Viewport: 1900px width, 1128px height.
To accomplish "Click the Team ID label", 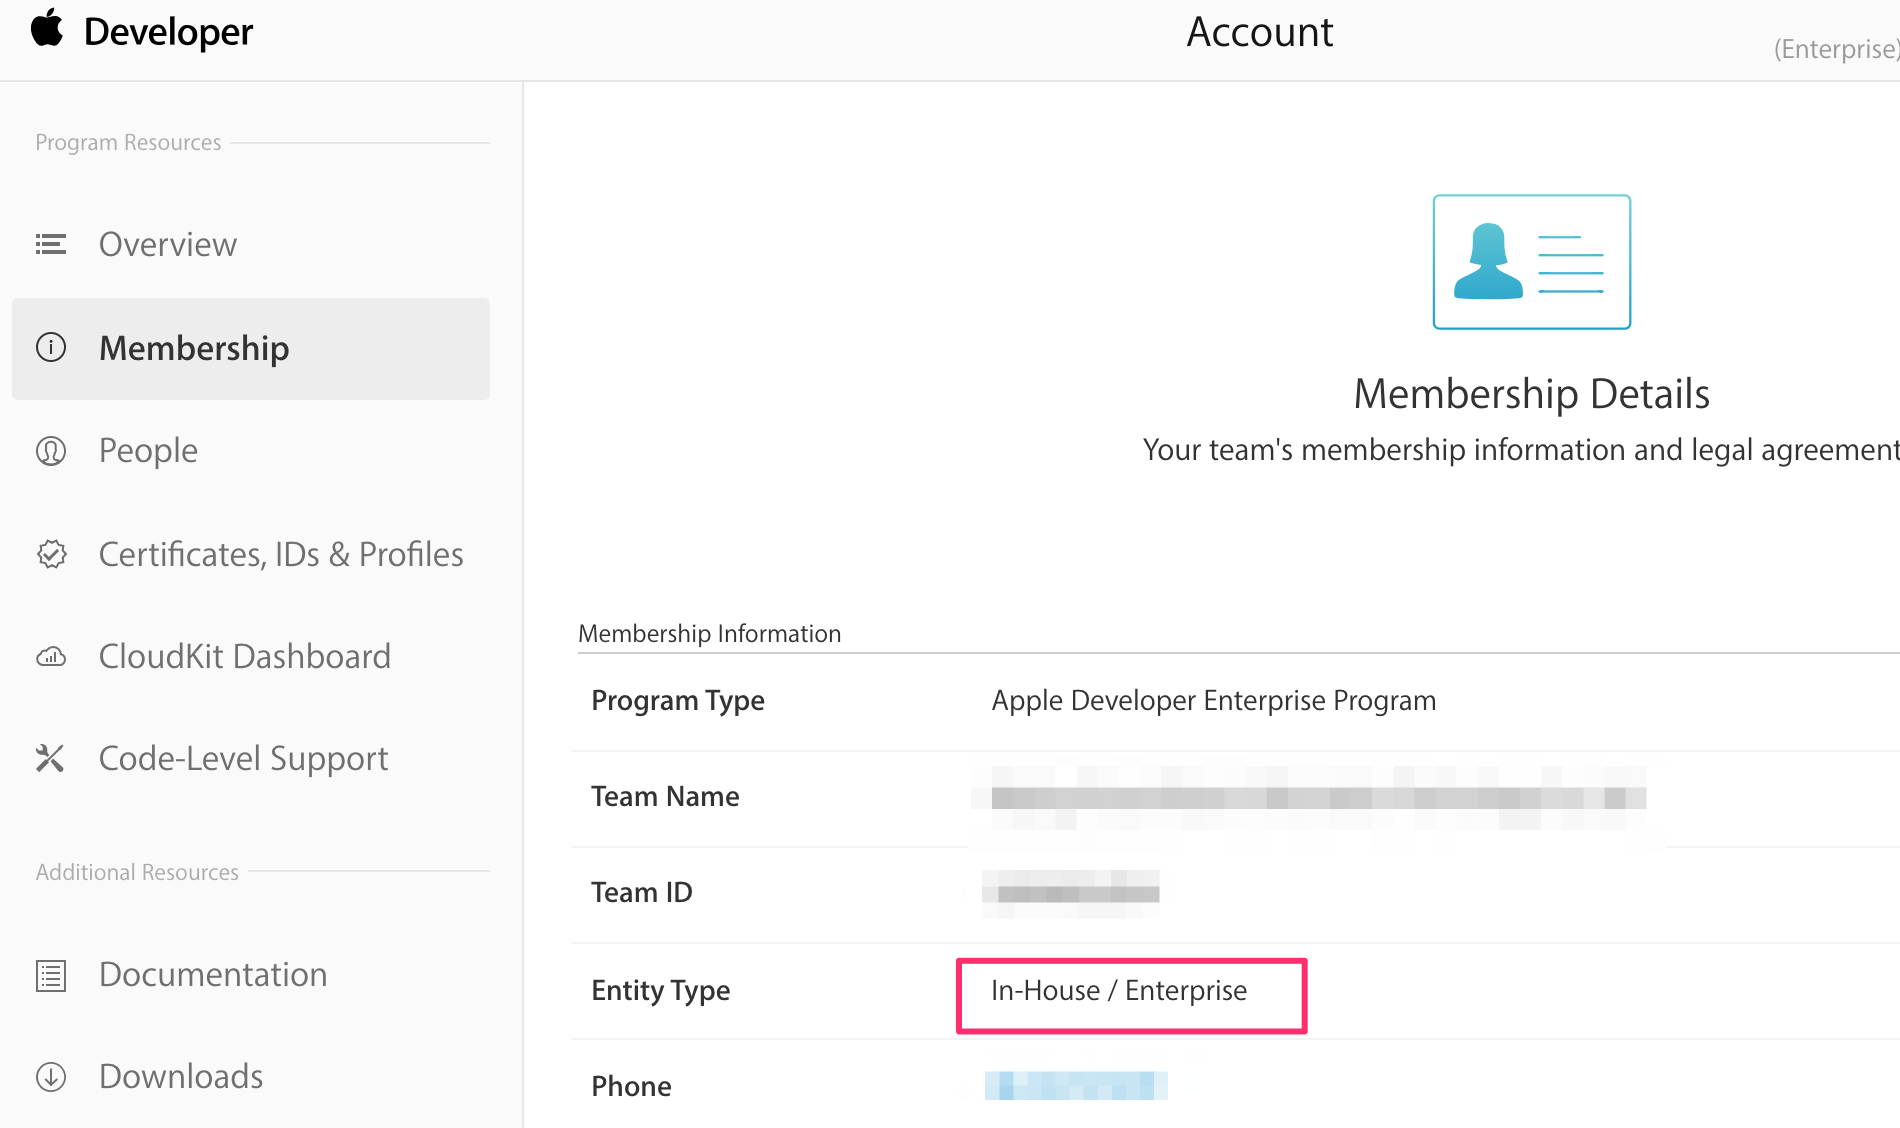I will click(x=641, y=892).
